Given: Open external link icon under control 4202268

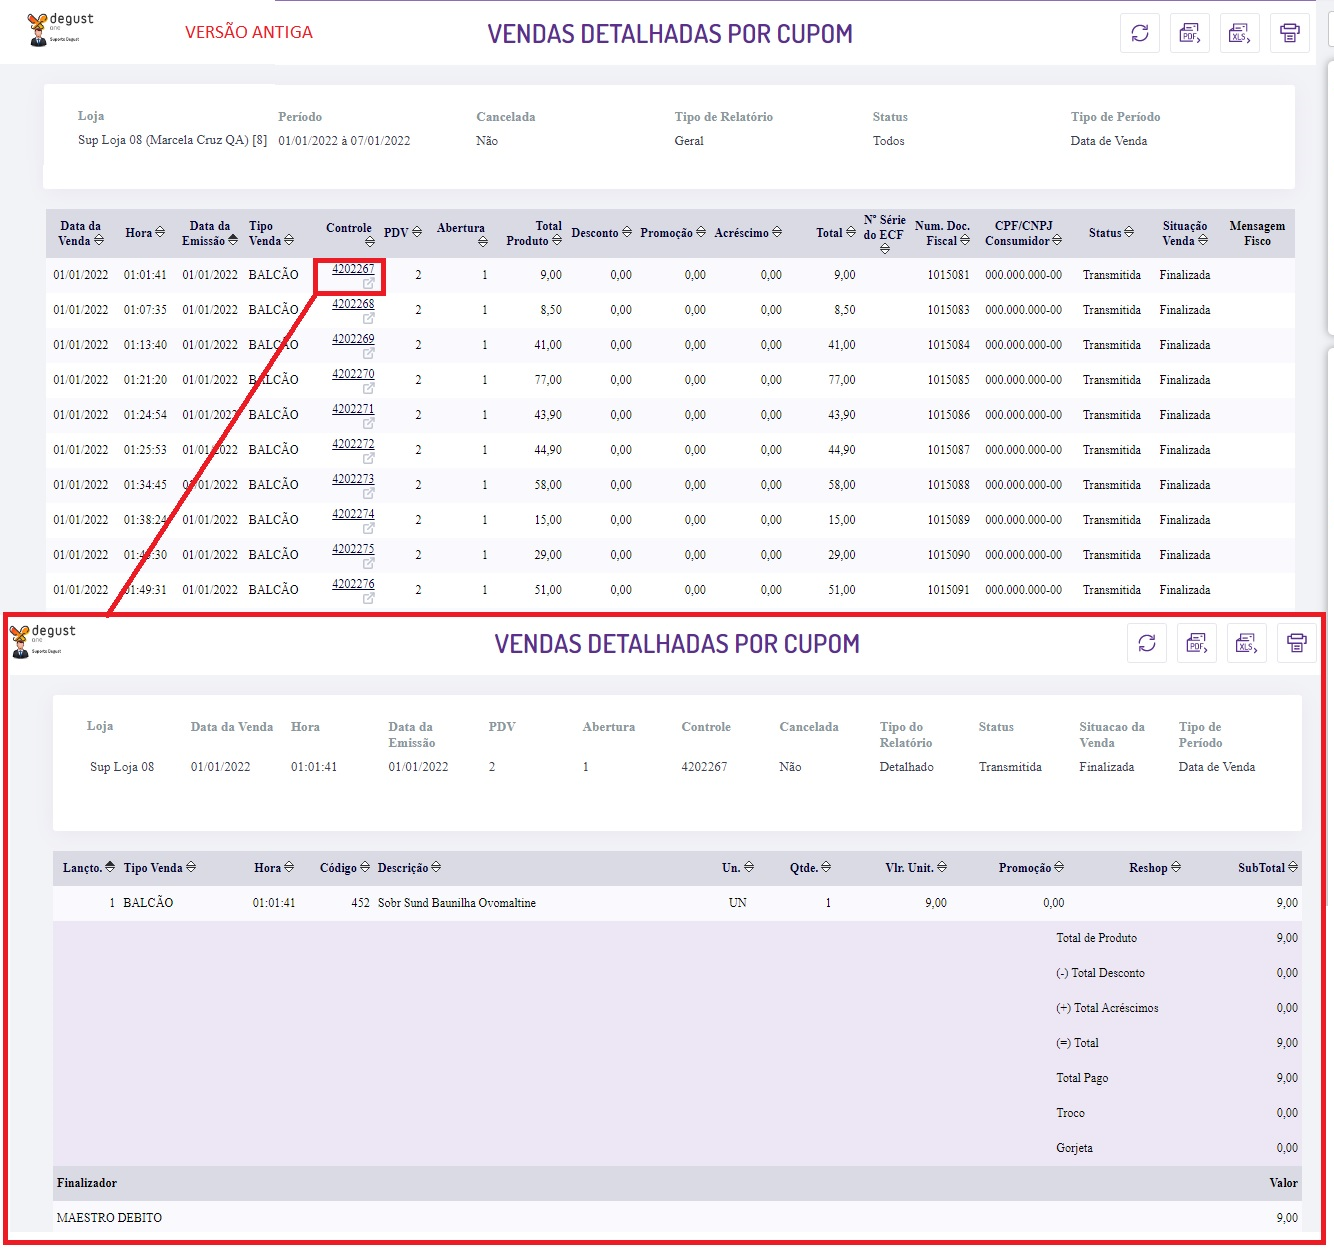Looking at the screenshot, I should (368, 319).
